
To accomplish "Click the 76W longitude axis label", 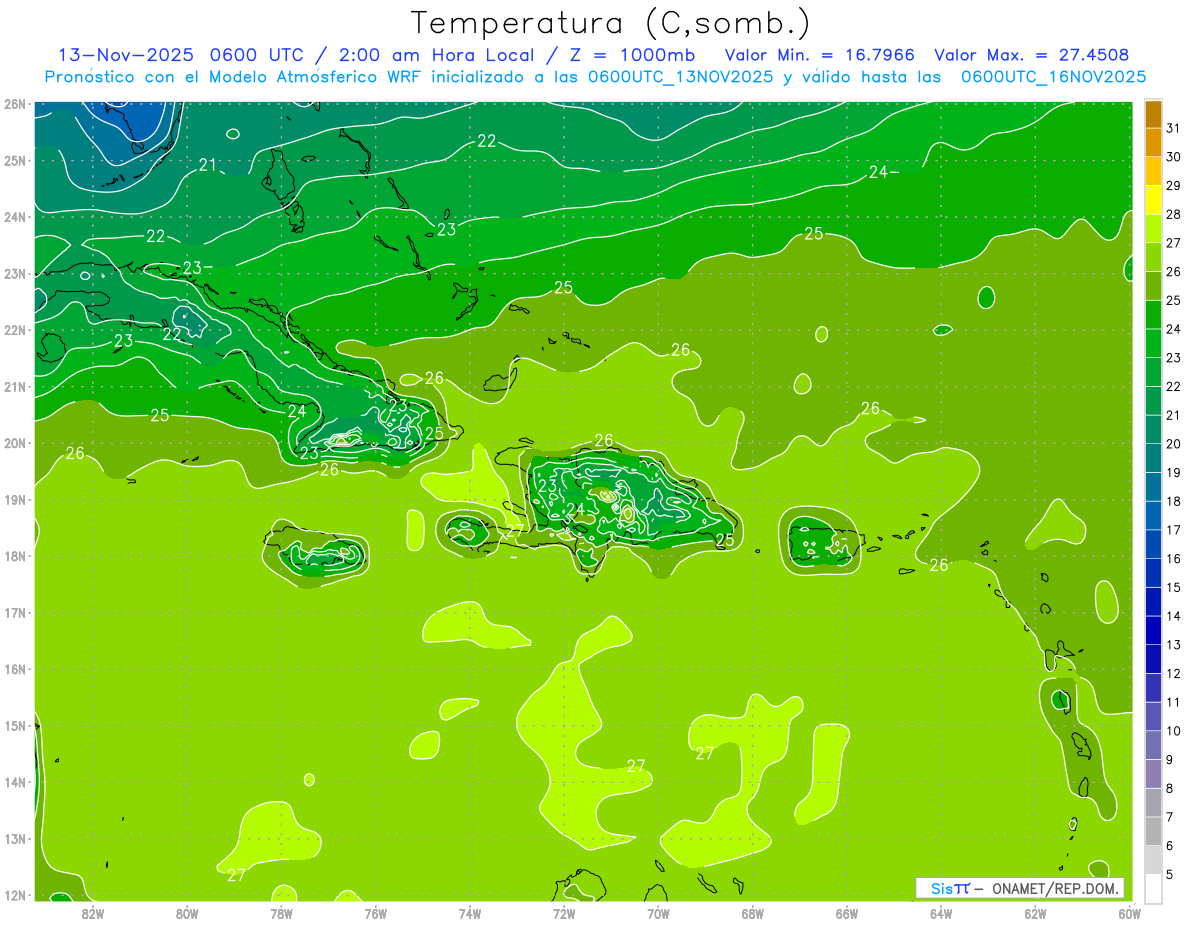I will click(x=375, y=914).
